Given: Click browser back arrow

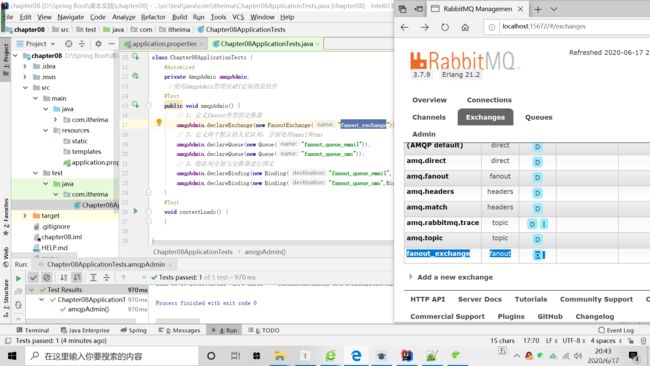Looking at the screenshot, I should pyautogui.click(x=405, y=27).
